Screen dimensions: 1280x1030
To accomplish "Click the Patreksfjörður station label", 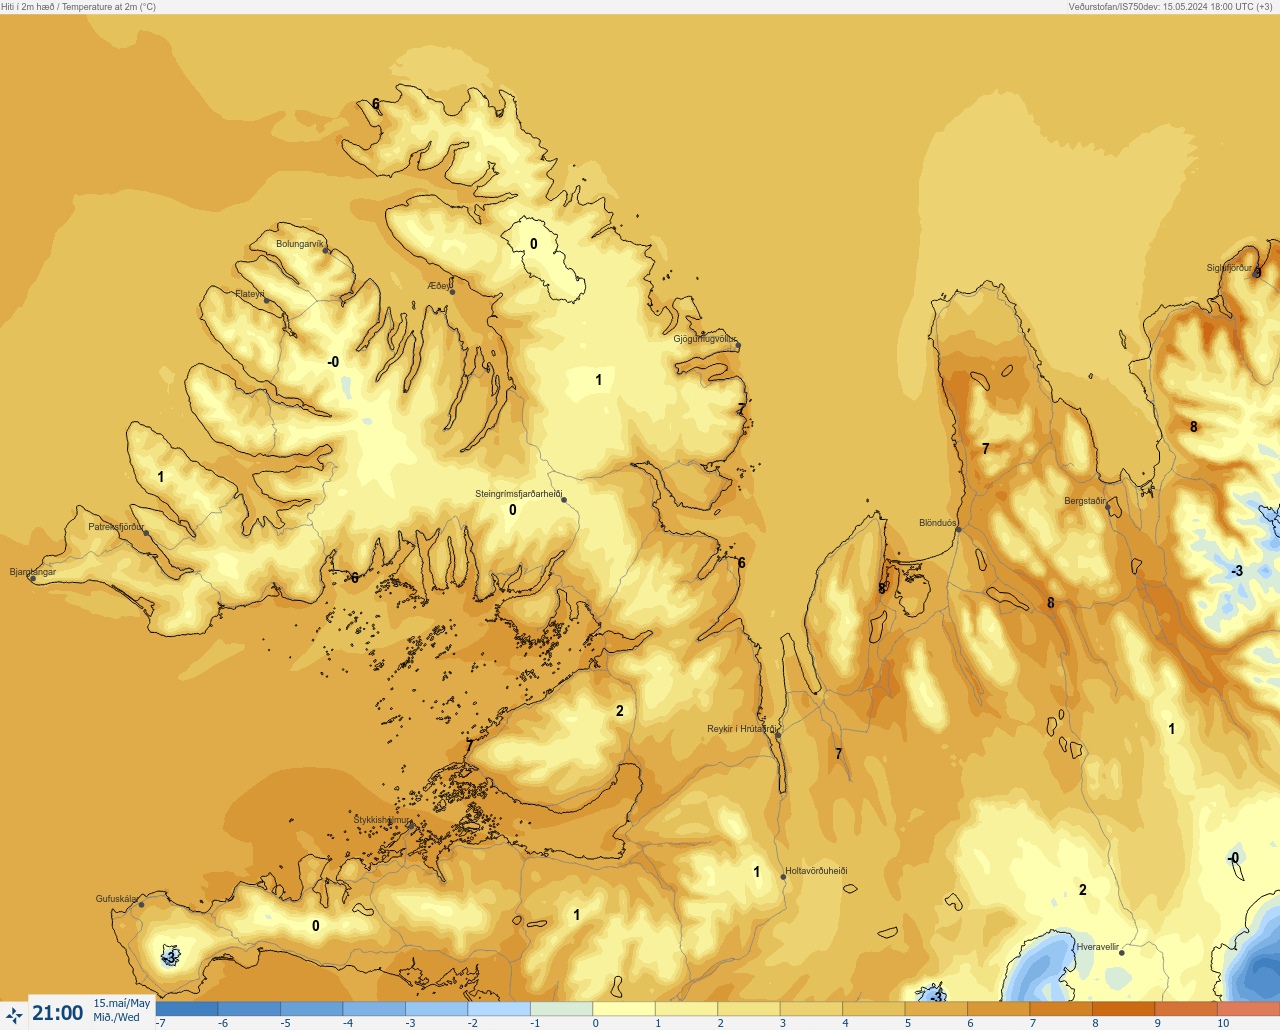I will pos(116,527).
